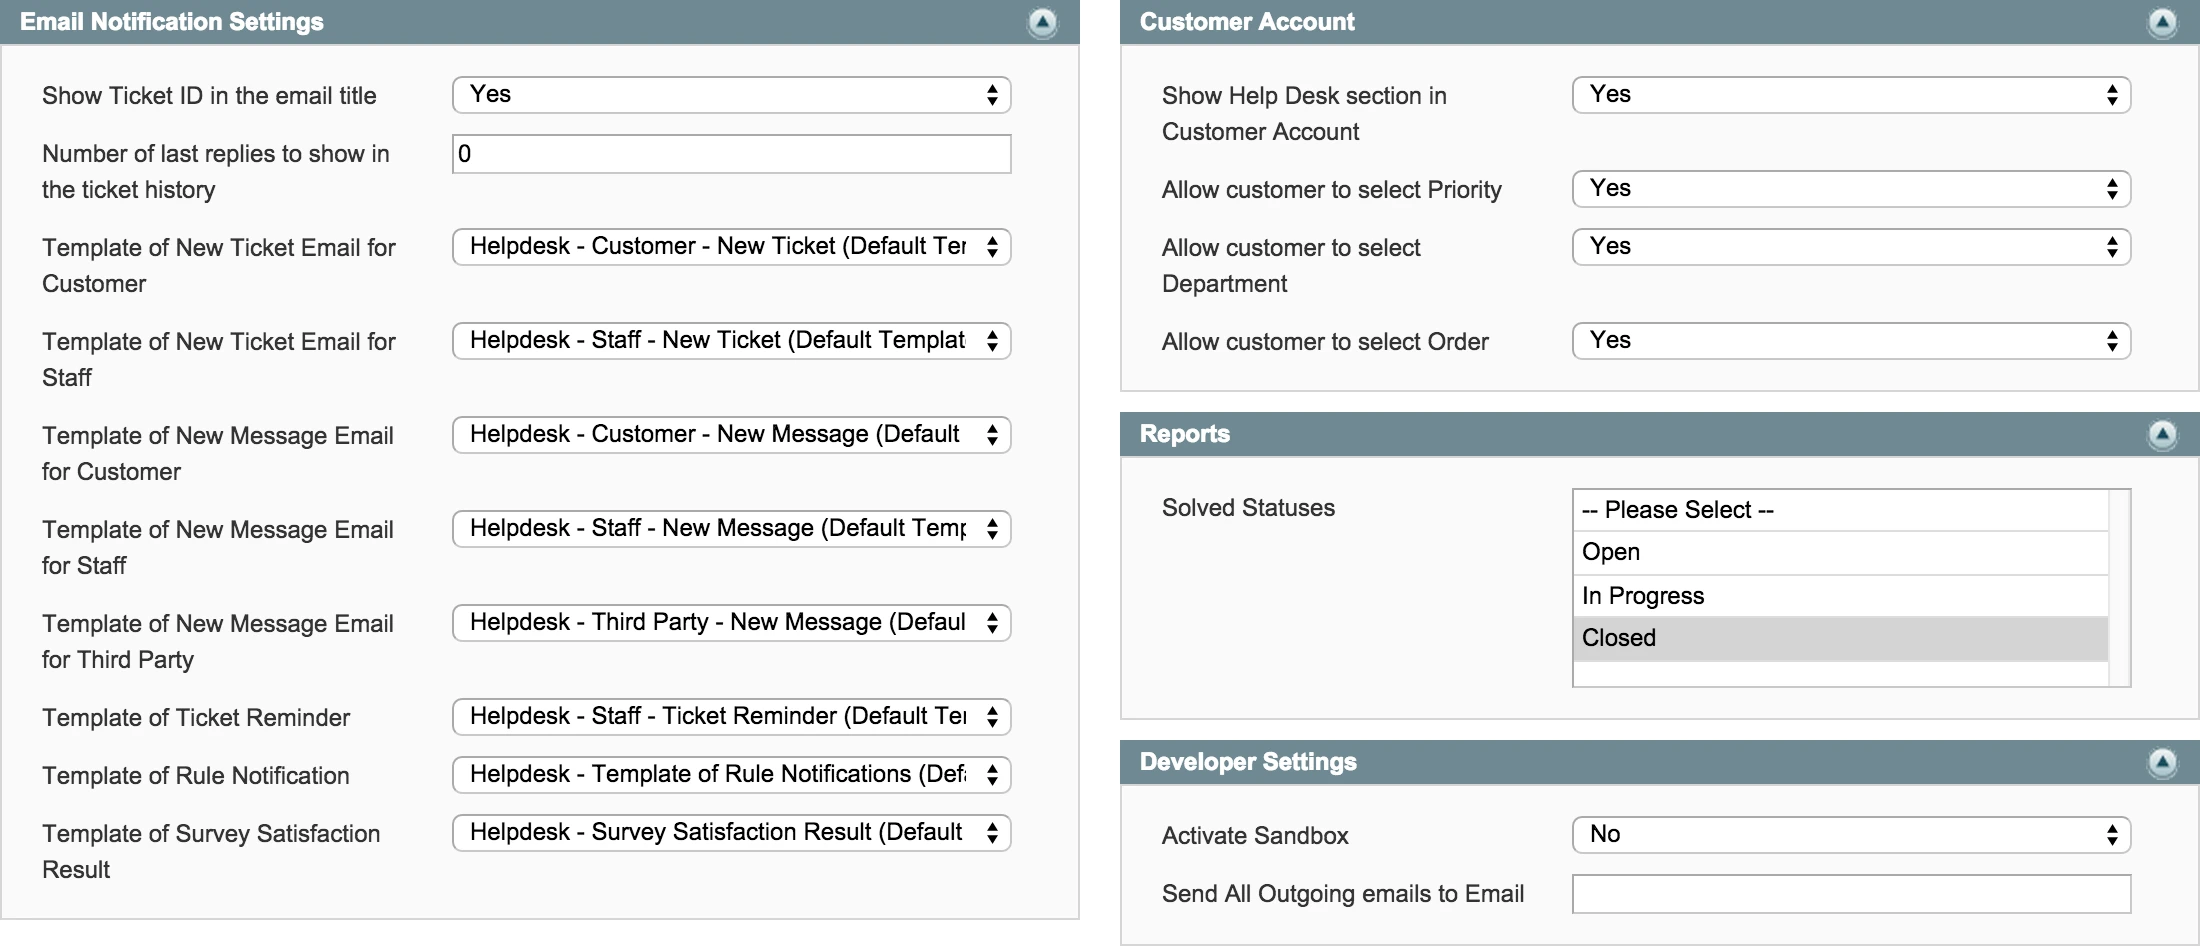The width and height of the screenshot is (2200, 947).
Task: Open New Ticket Email for Customer template dropdown
Action: 731,247
